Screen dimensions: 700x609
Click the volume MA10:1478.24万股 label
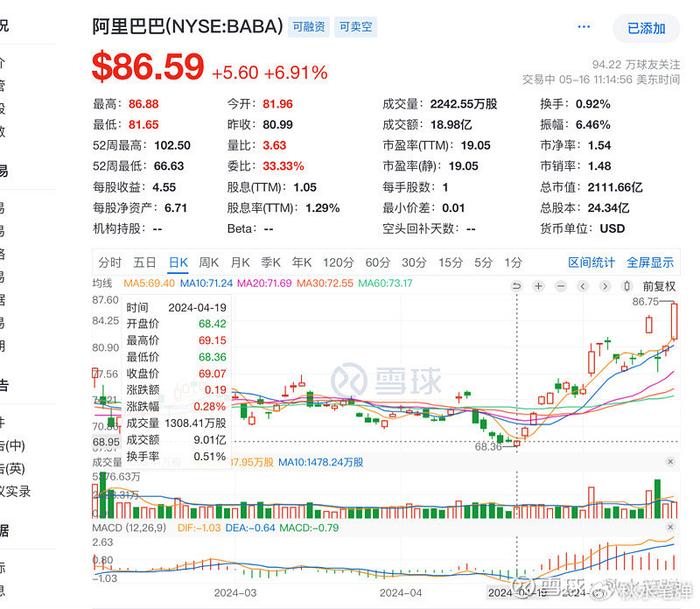[x=321, y=462]
